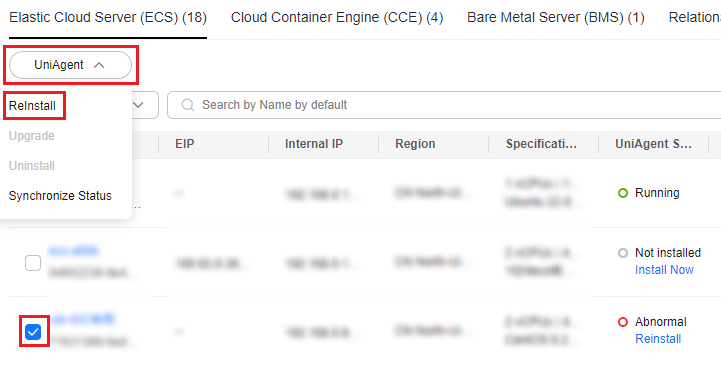The width and height of the screenshot is (721, 365).
Task: Click the gray Not installed status circle
Action: (x=623, y=253)
